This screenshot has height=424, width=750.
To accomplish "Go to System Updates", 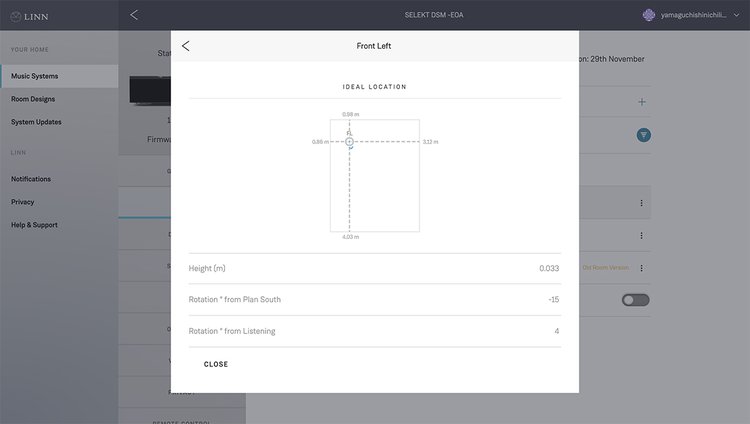I will pyautogui.click(x=36, y=122).
